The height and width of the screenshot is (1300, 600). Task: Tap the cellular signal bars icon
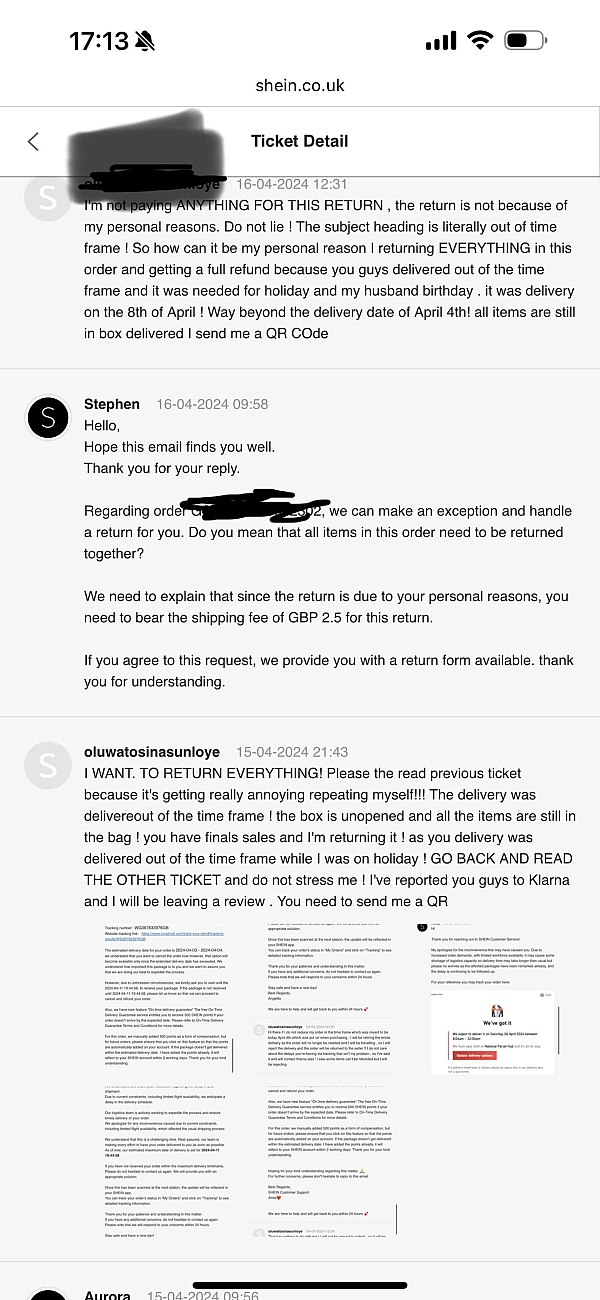[440, 41]
